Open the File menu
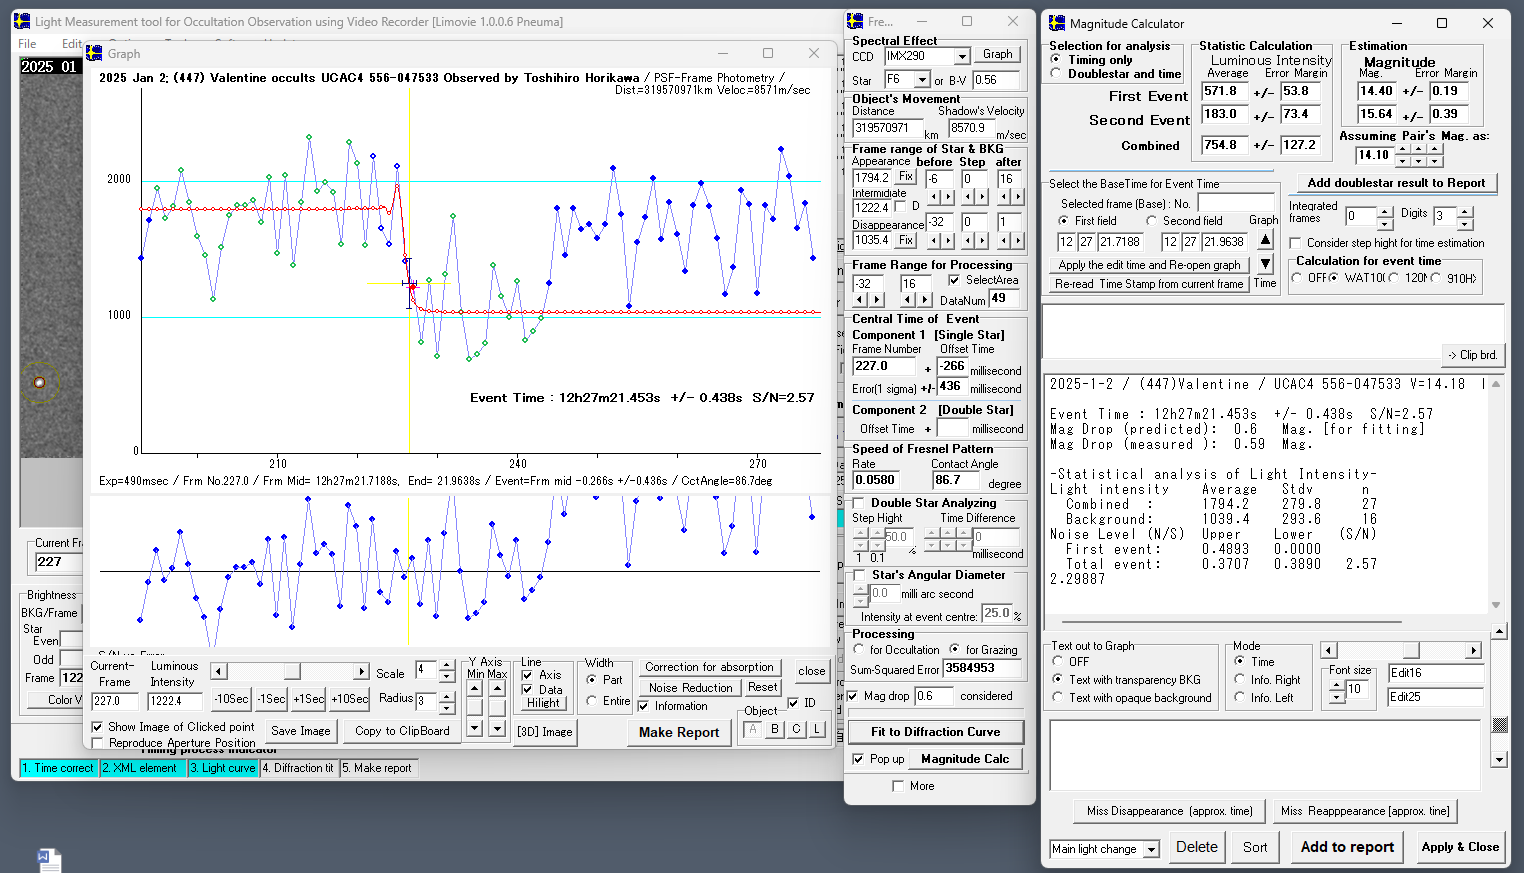Viewport: 1524px width, 873px height. point(27,44)
